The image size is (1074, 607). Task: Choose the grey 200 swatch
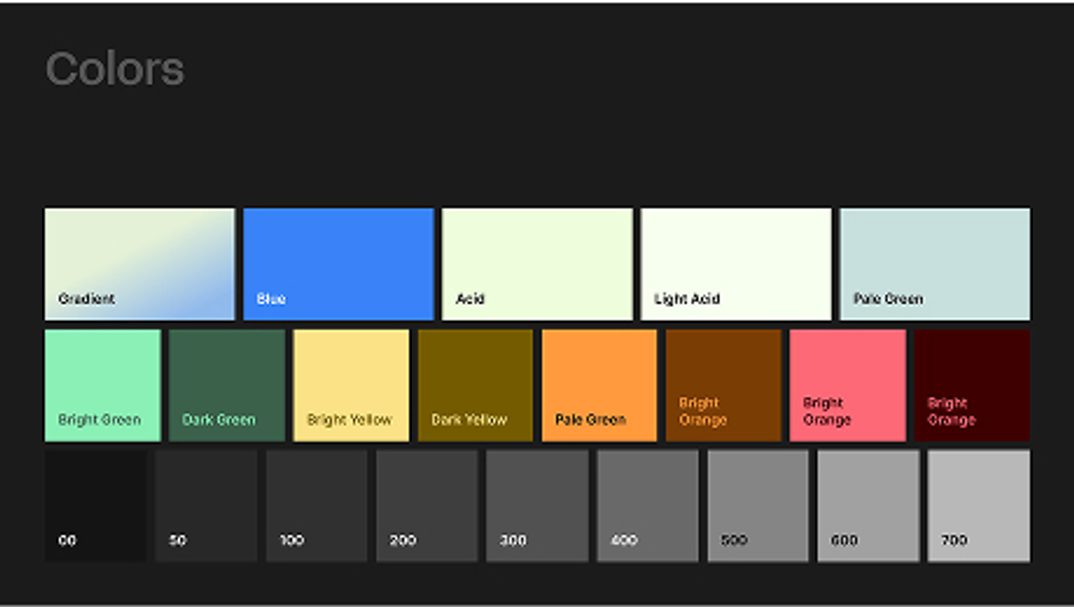(x=426, y=505)
